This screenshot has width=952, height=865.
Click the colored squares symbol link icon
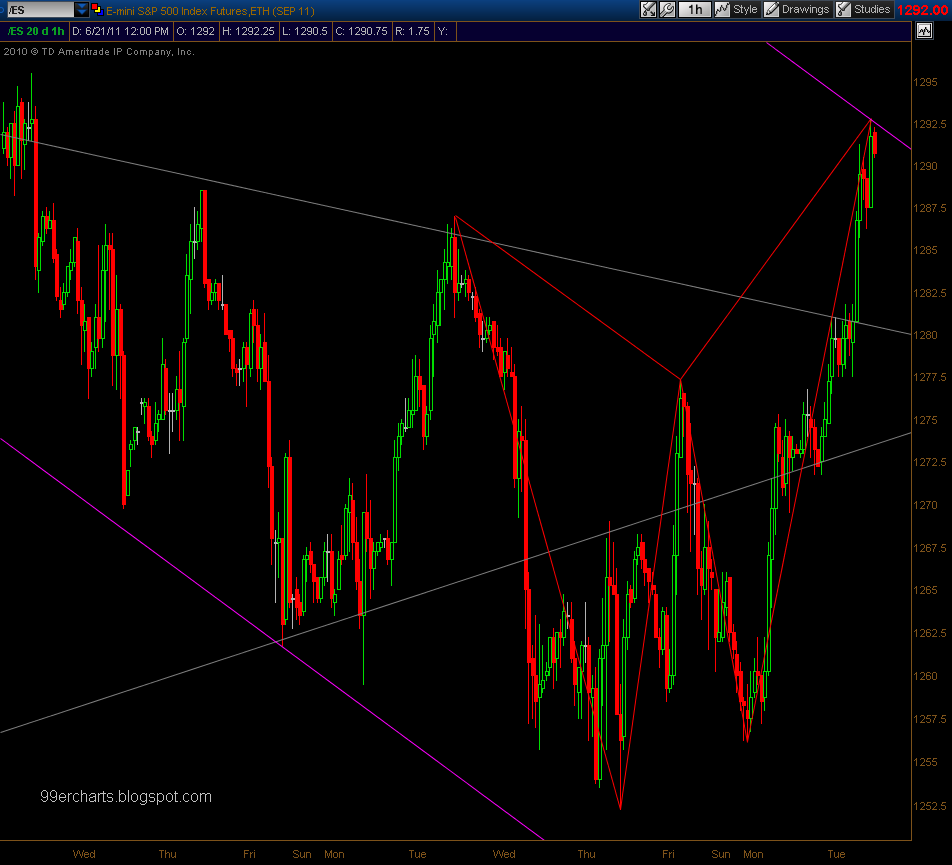point(96,9)
